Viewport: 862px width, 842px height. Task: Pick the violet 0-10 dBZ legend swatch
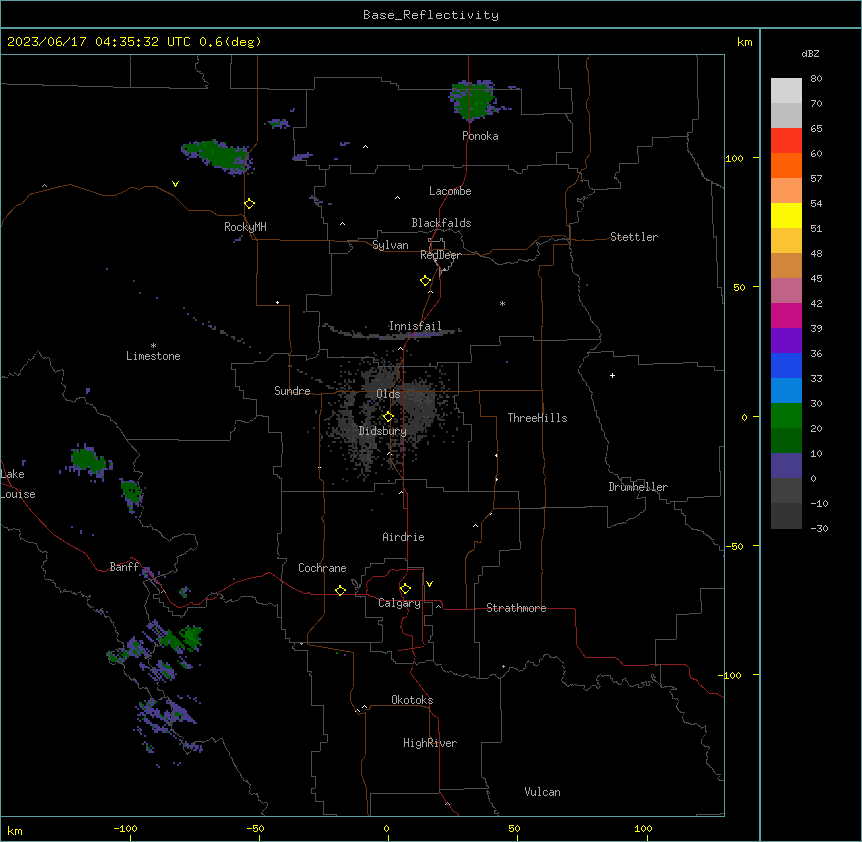click(x=786, y=466)
